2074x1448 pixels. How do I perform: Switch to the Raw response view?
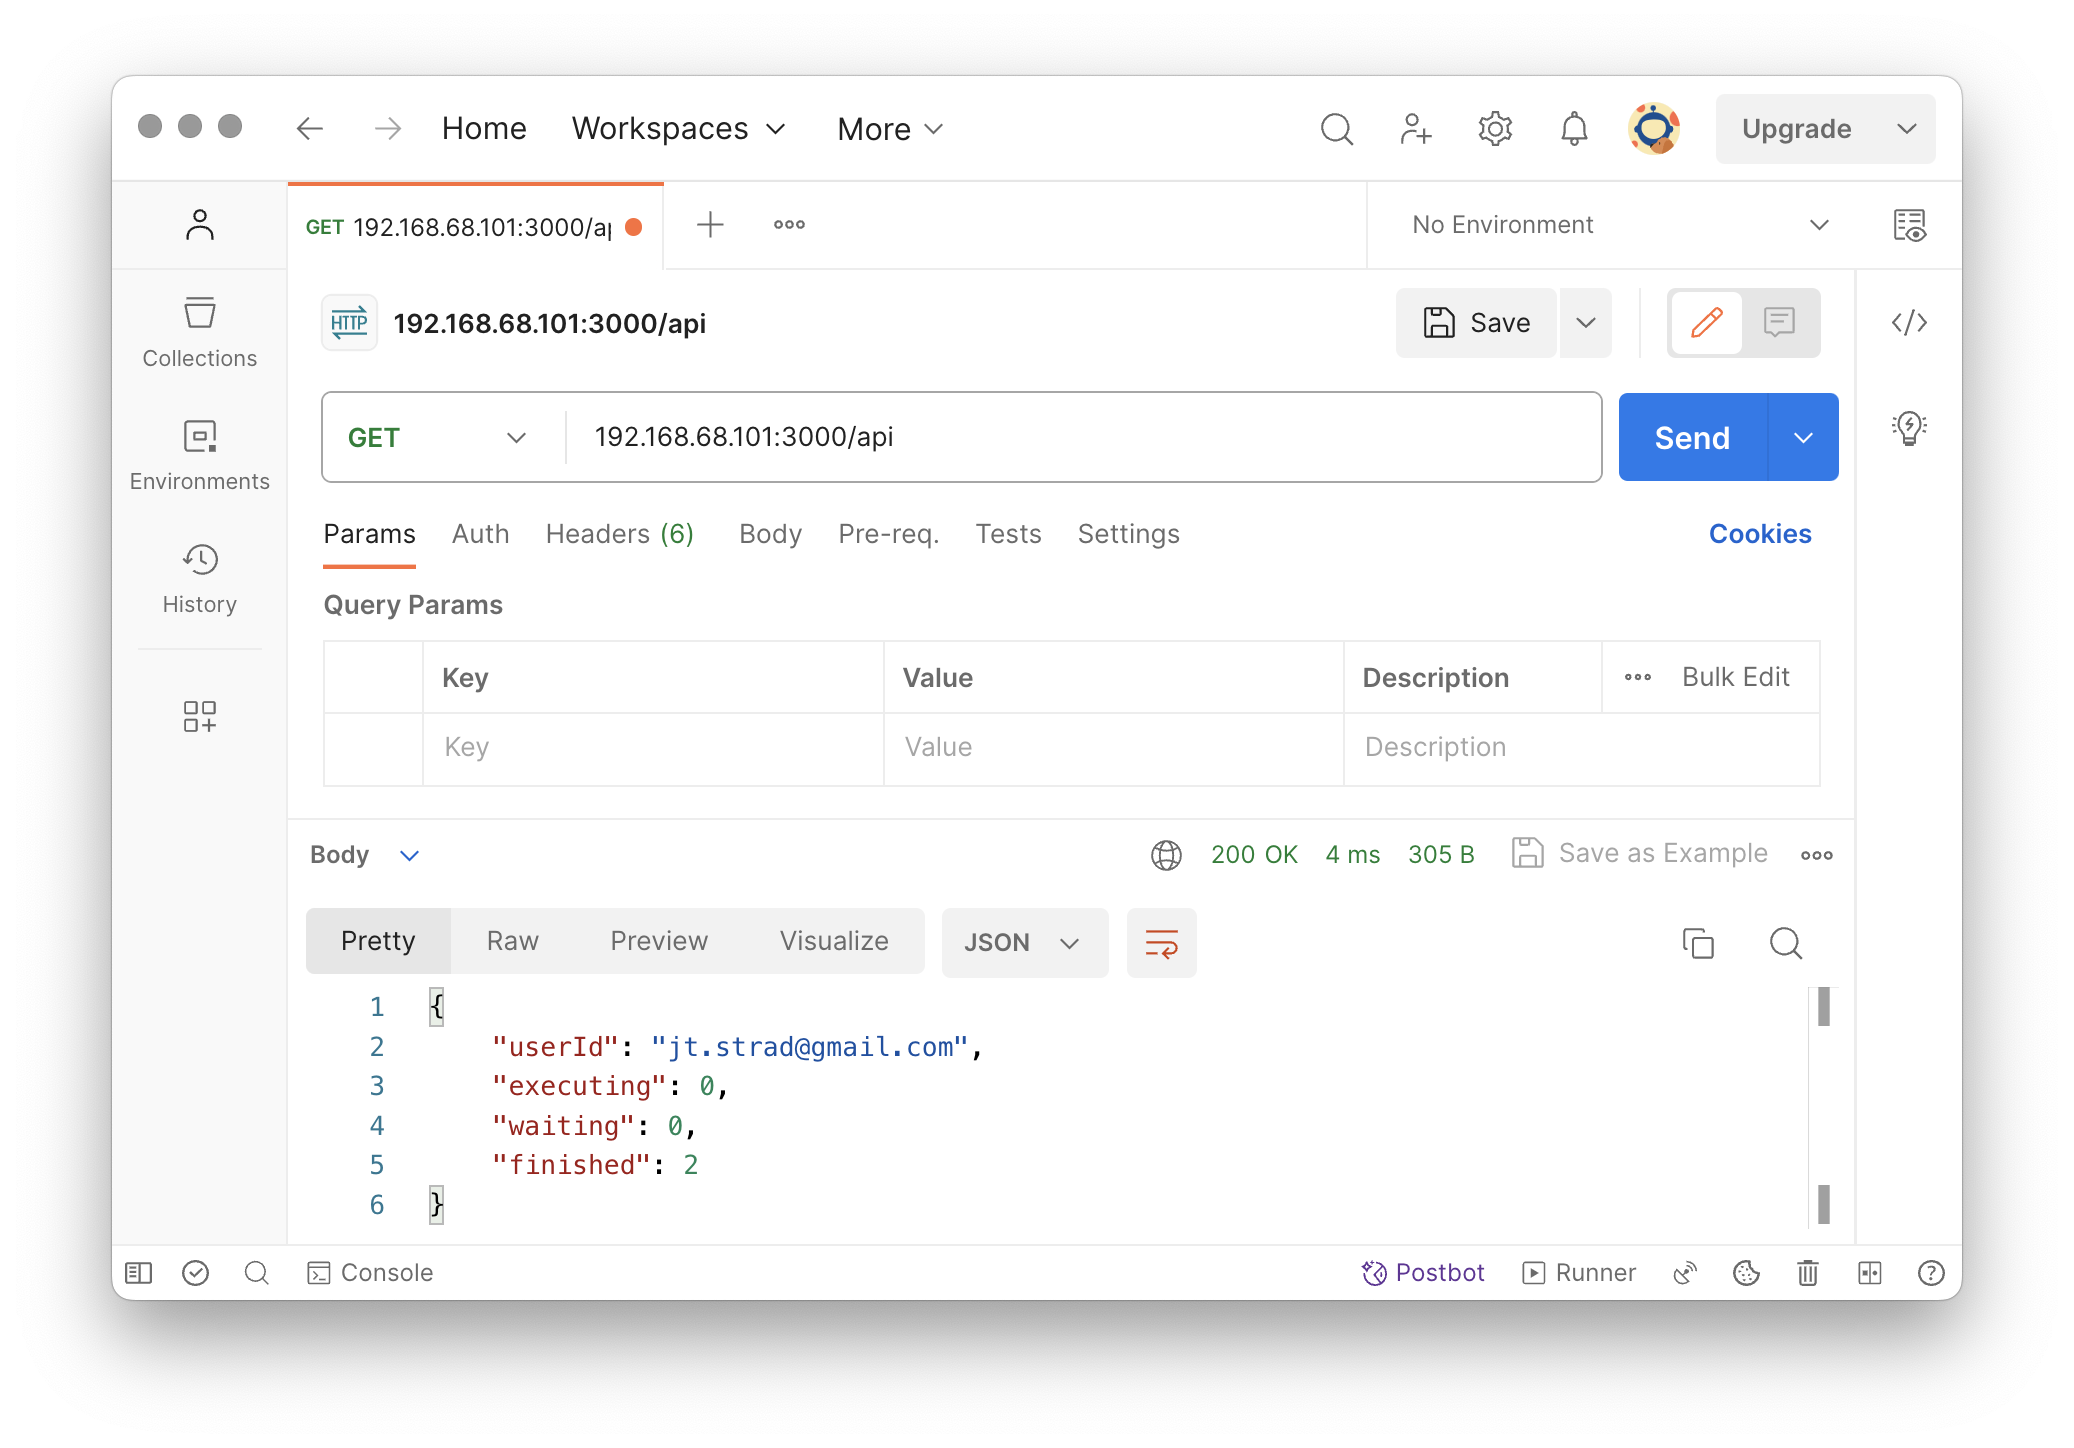[512, 941]
